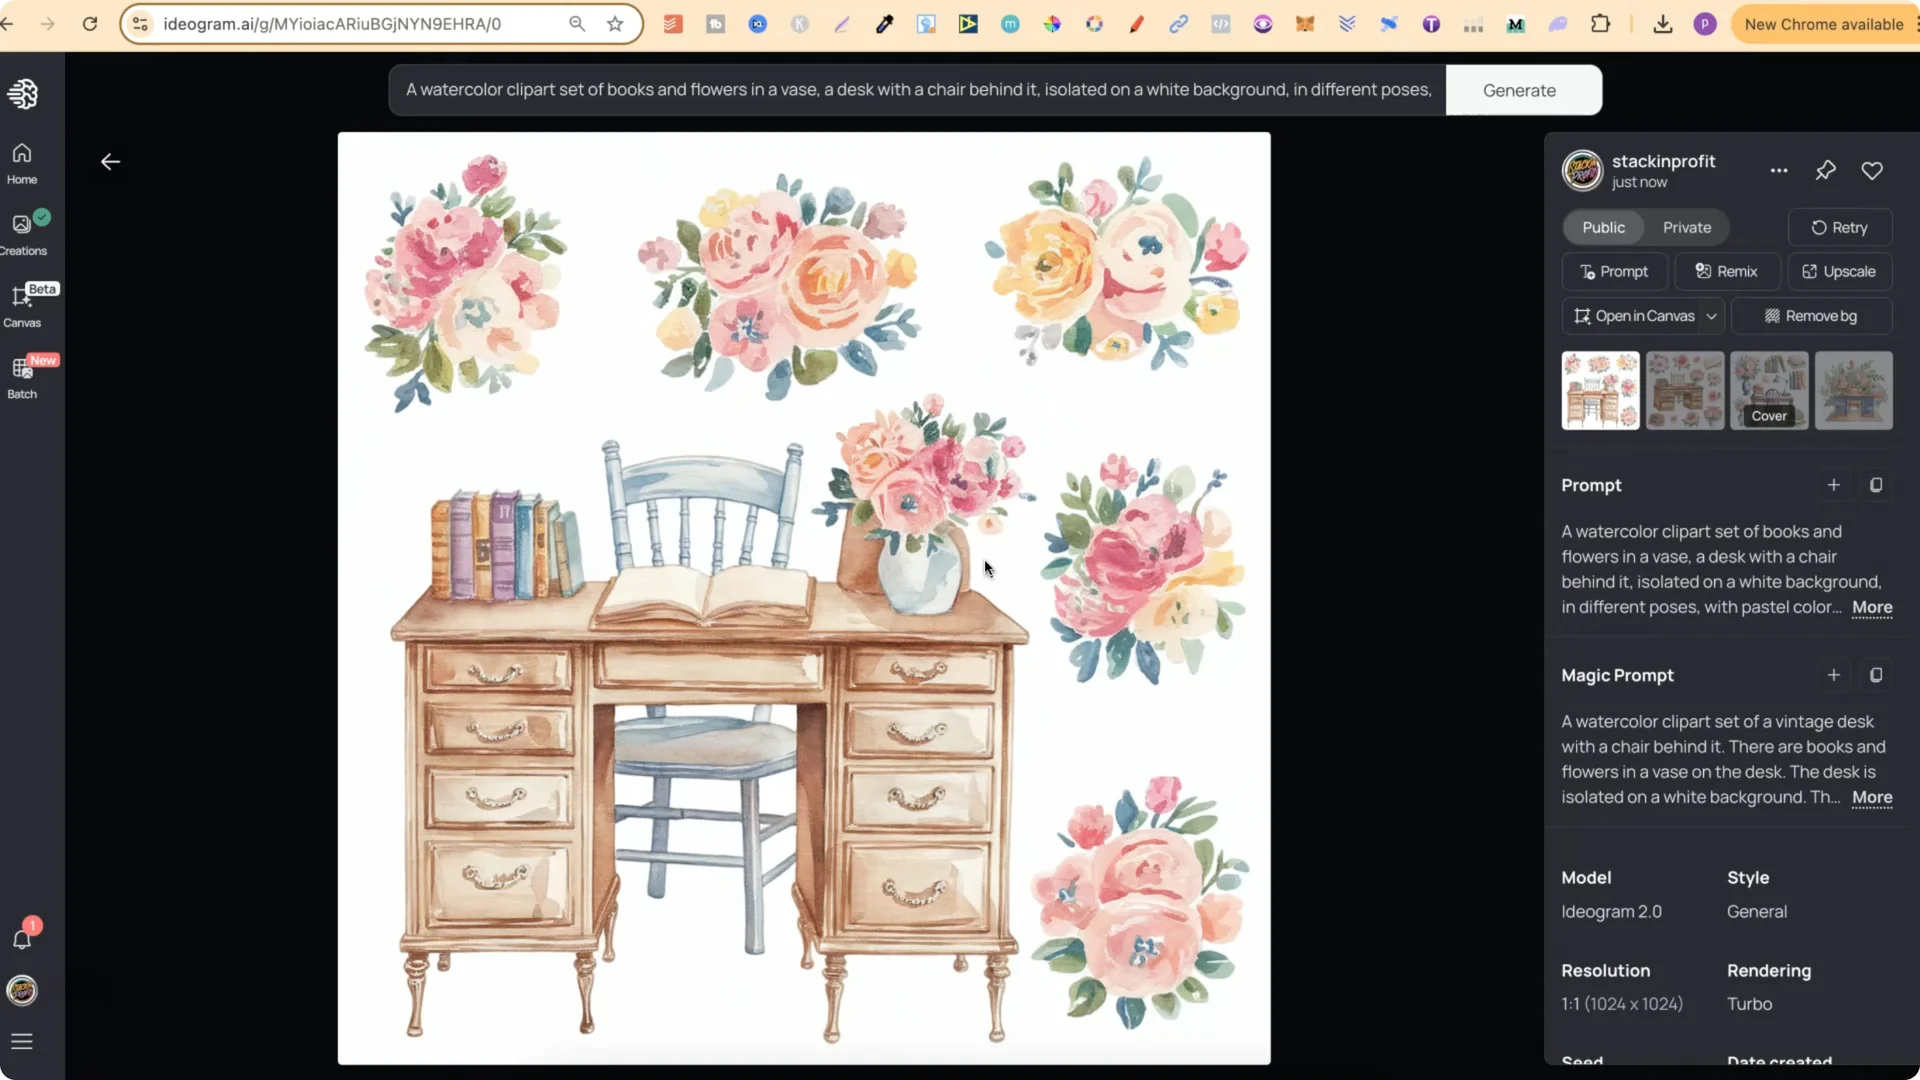This screenshot has height=1080, width=1920.
Task: Open the three-dot options menu
Action: click(1778, 170)
